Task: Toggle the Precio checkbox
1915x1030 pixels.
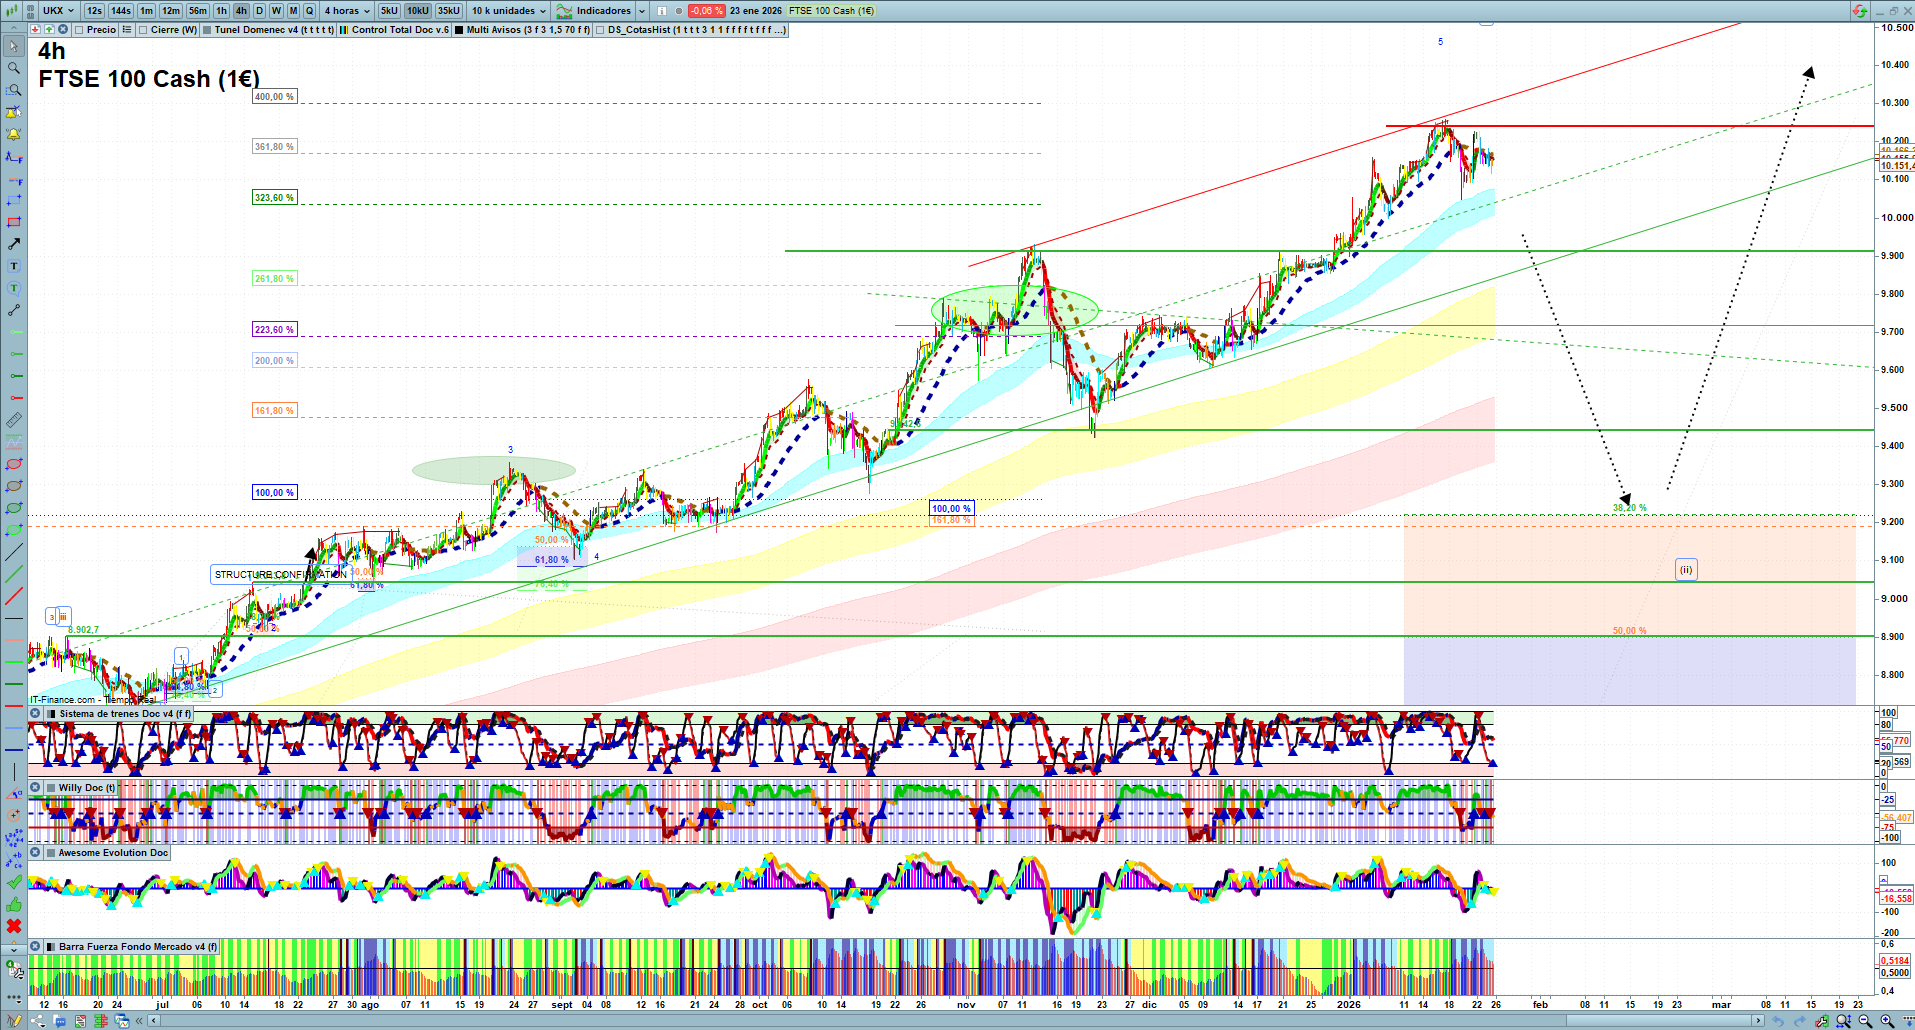Action: (x=79, y=30)
